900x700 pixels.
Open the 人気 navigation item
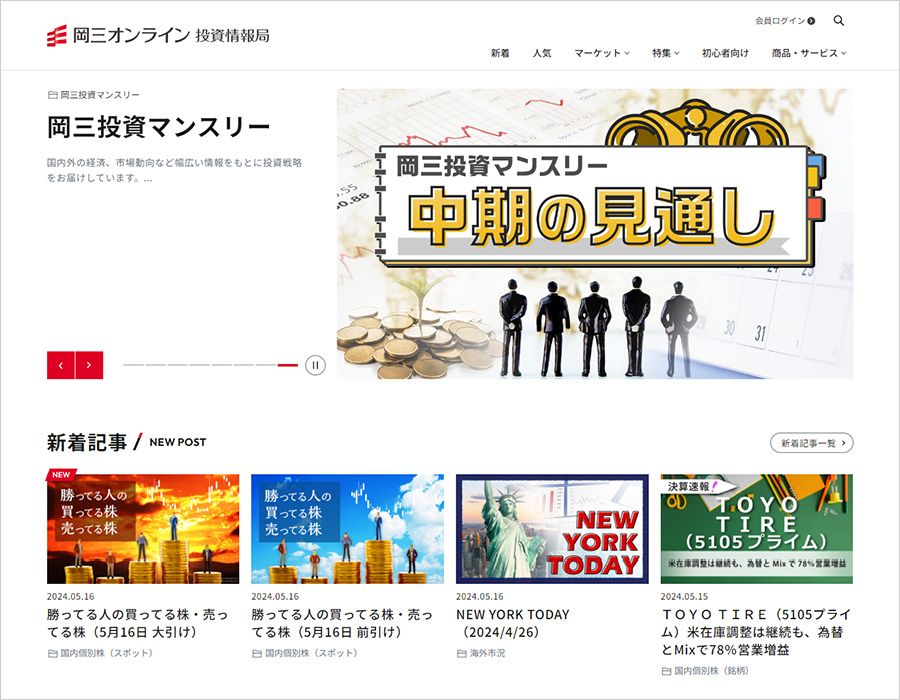[x=542, y=53]
